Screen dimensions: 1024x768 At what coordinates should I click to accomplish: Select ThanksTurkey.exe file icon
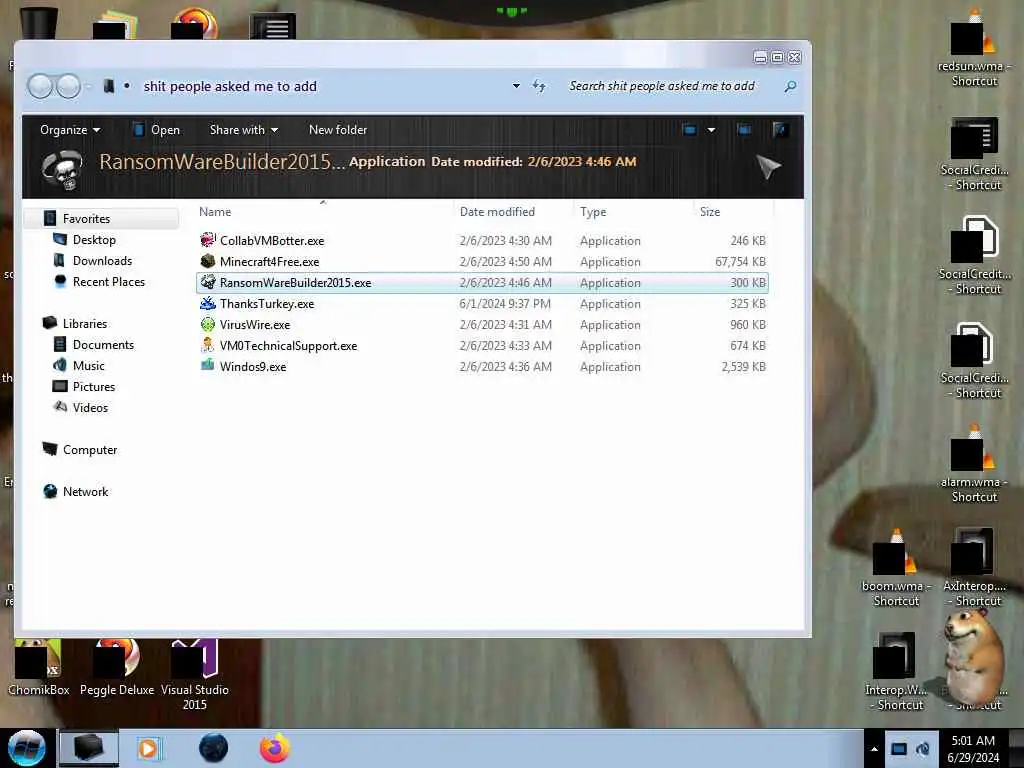point(208,303)
